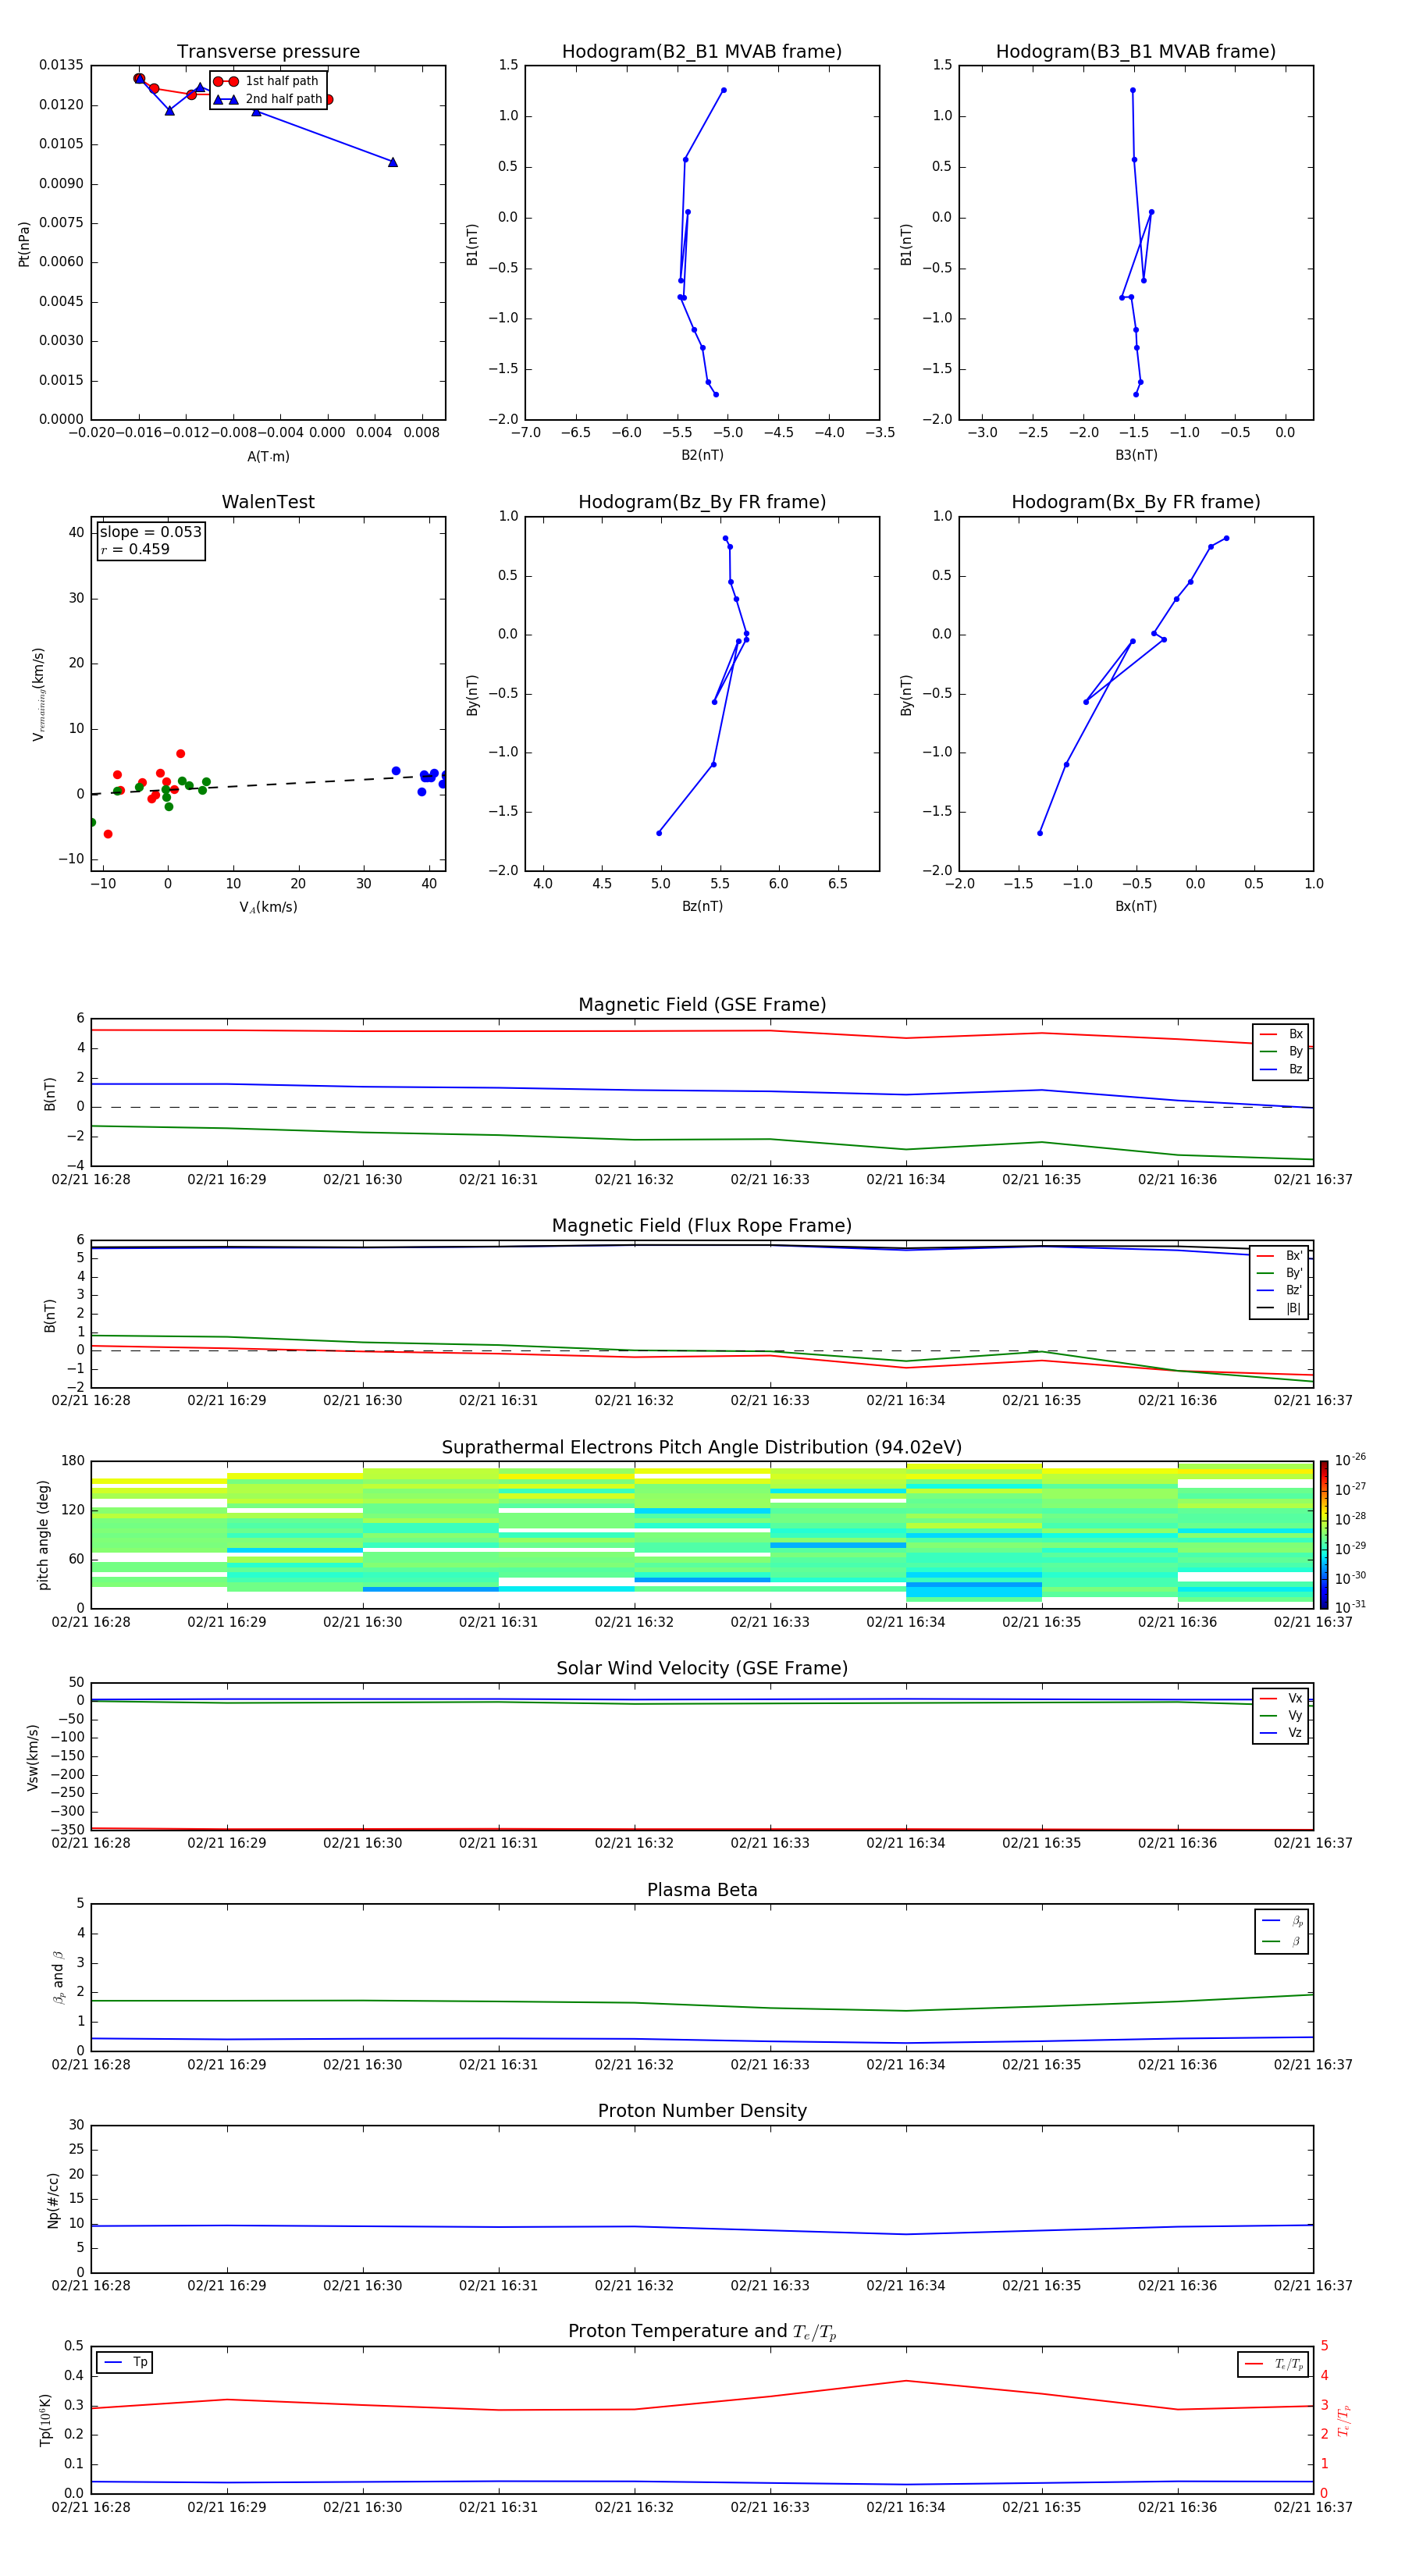Click the 'Proton Number Density' title
This screenshot has height=2576, width=1405.
coord(702,2111)
